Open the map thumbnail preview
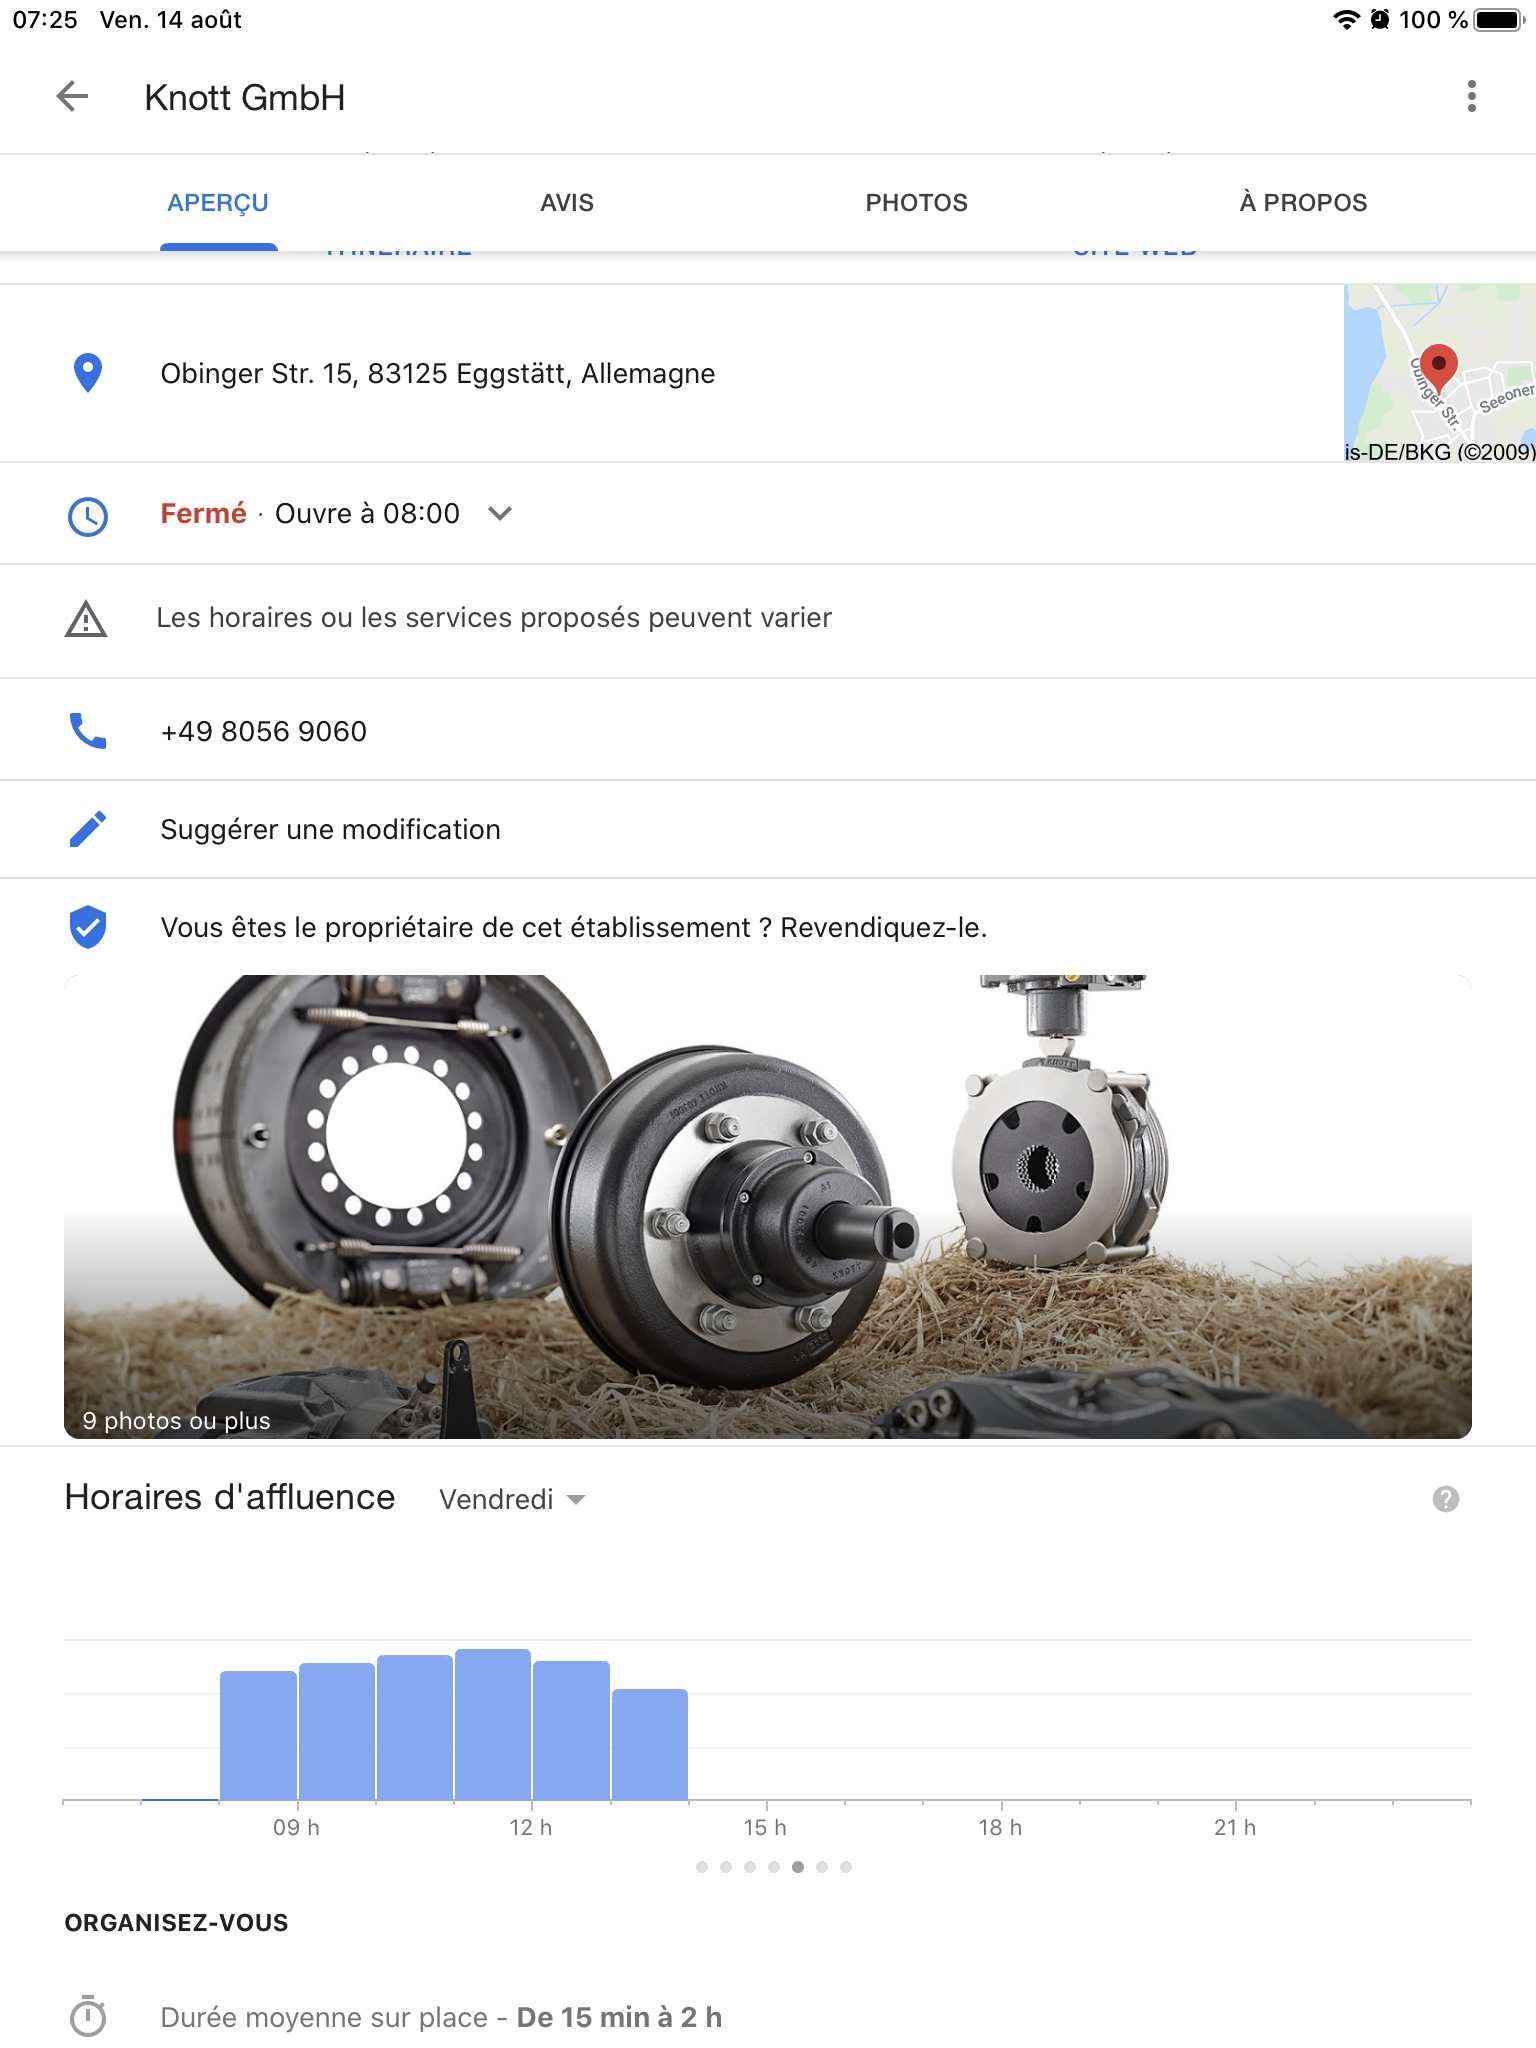The height and width of the screenshot is (2048, 1536). [1439, 373]
